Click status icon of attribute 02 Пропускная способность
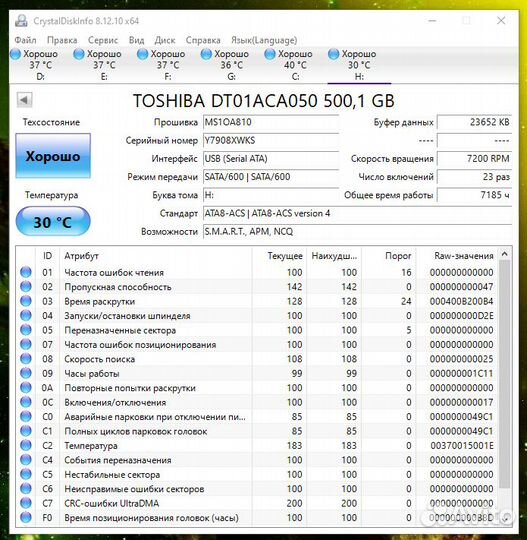This screenshot has height=540, width=527. (x=26, y=287)
